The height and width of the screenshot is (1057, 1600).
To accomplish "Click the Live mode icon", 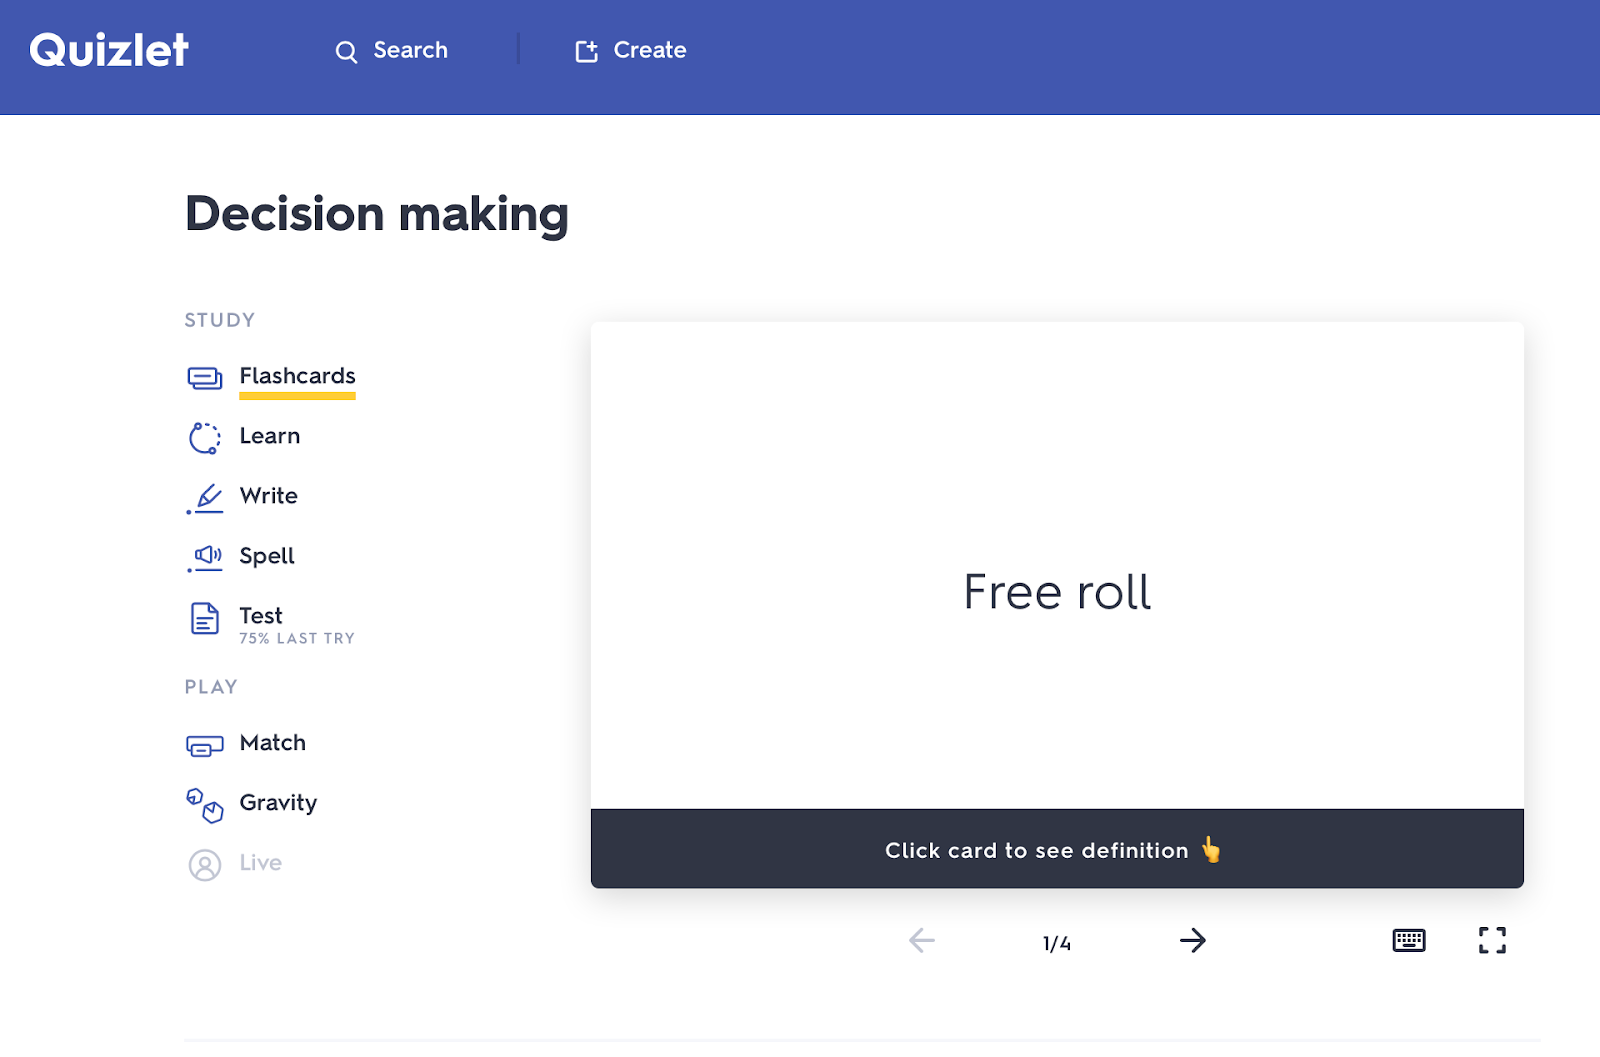I will coord(205,865).
